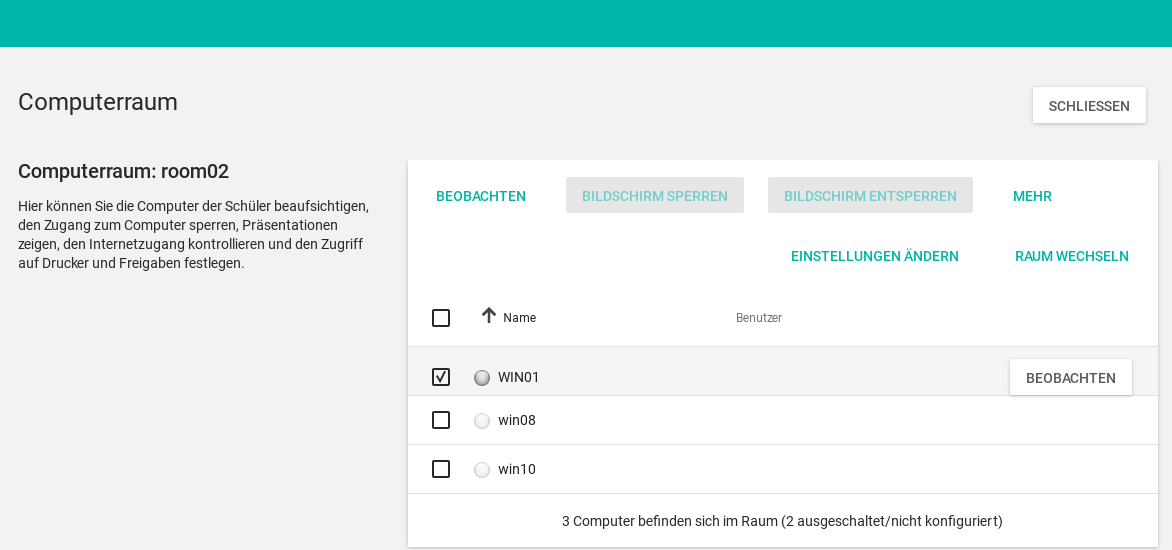This screenshot has height=550, width=1172.
Task: Close the view with the Schliessen button
Action: (1089, 106)
